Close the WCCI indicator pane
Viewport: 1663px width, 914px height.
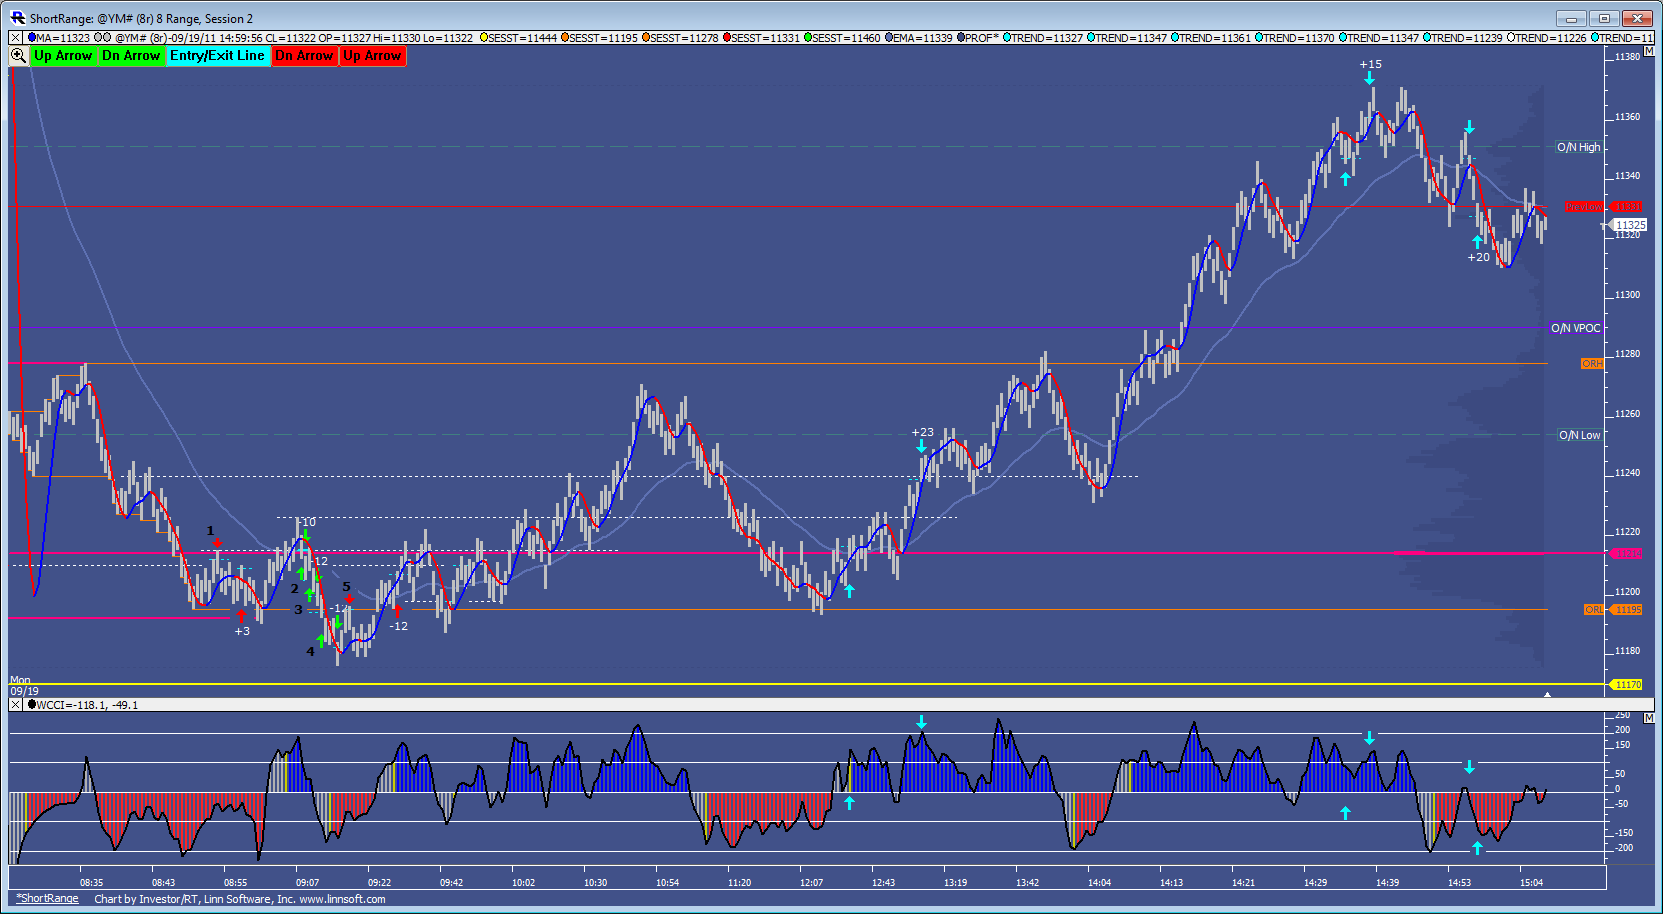coord(15,705)
